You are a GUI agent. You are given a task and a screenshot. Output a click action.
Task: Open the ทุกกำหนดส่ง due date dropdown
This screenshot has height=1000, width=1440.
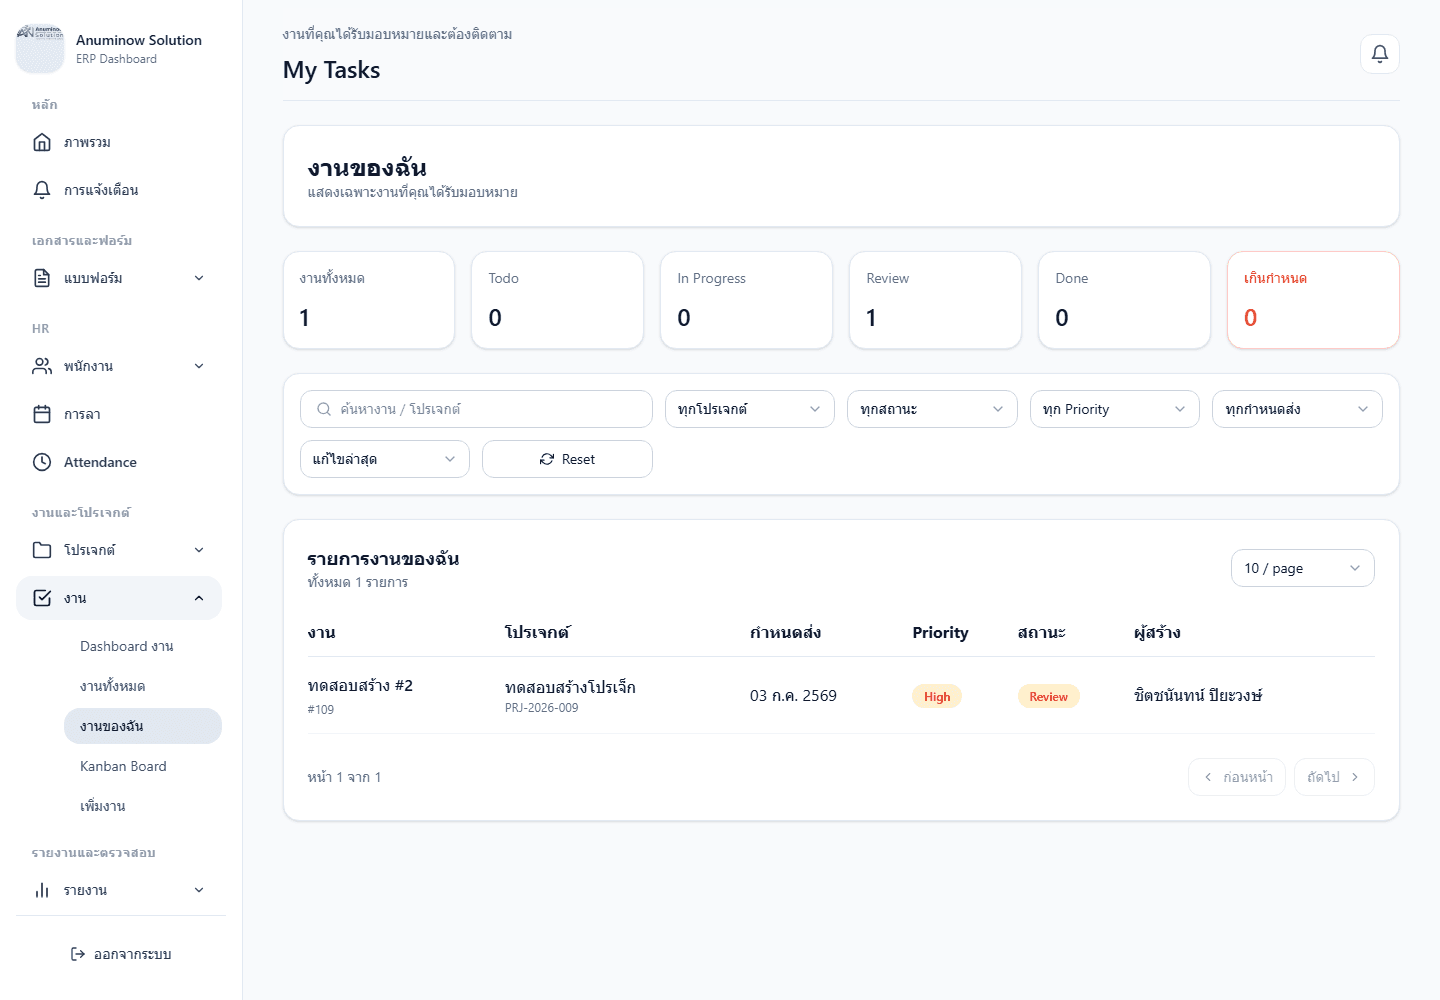tap(1297, 409)
